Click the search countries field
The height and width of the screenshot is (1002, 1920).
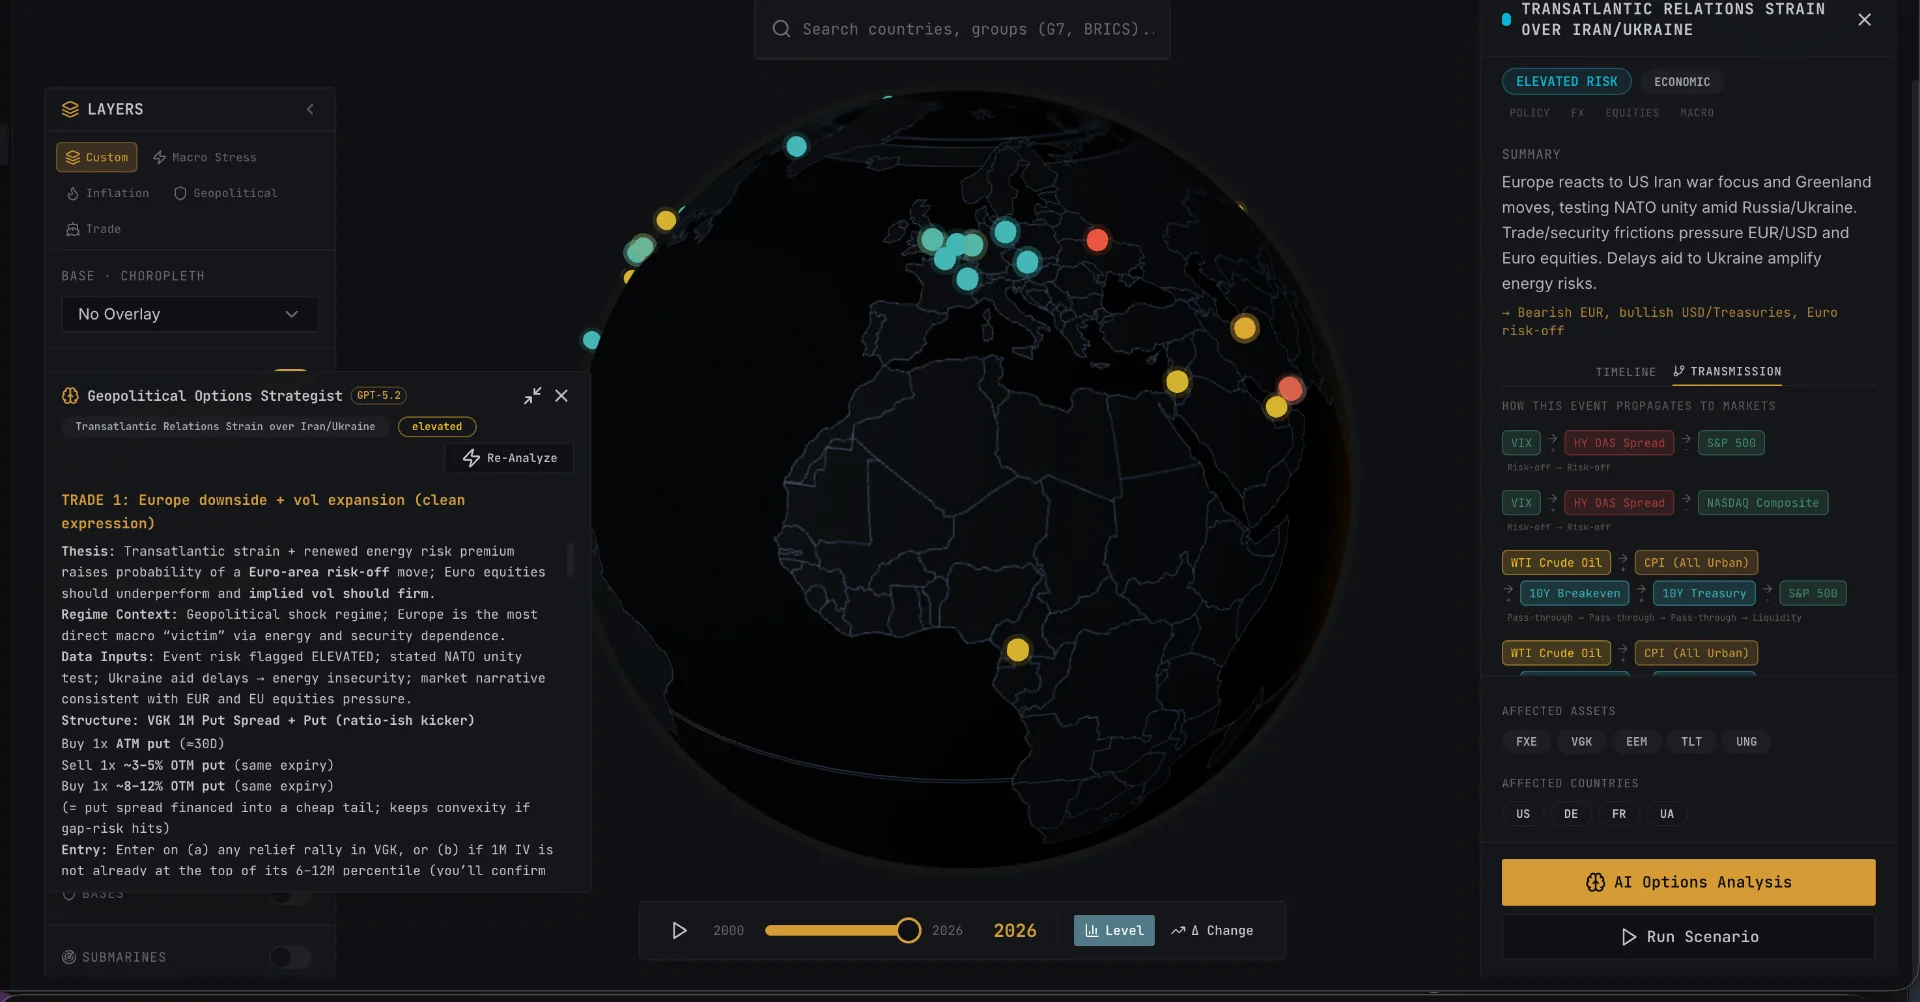click(x=962, y=29)
